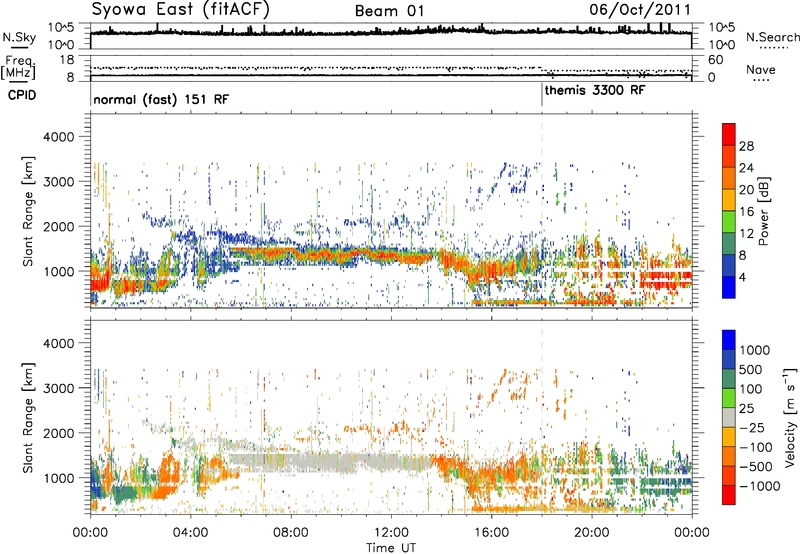
Task: Click the '12' tick on the Power colorbar
Action: (x=746, y=234)
